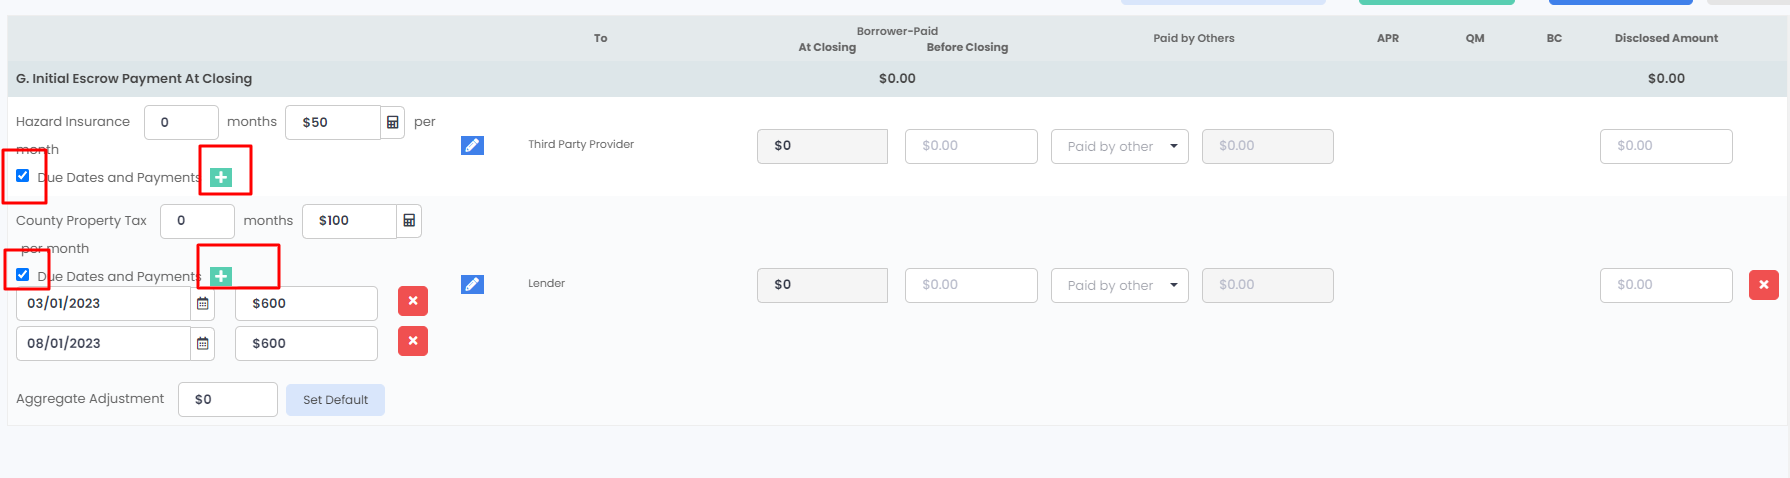1790x478 pixels.
Task: Click the County Property Tax calculator icon
Action: [x=409, y=221]
